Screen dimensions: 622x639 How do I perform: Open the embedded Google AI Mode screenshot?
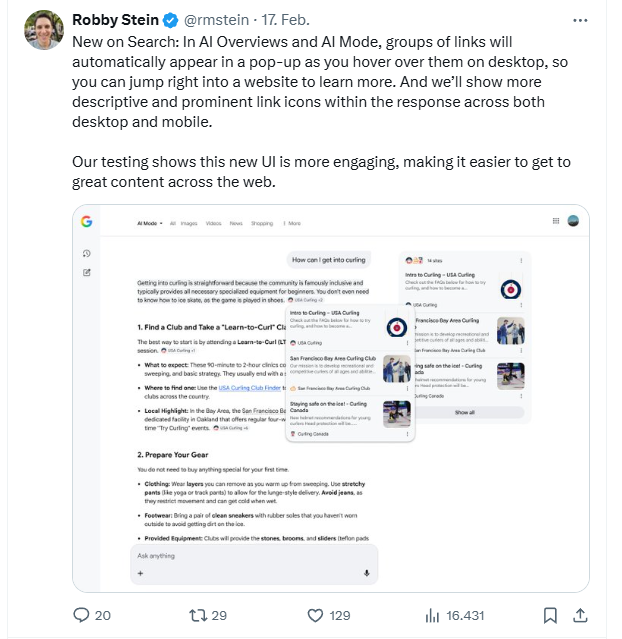point(330,400)
